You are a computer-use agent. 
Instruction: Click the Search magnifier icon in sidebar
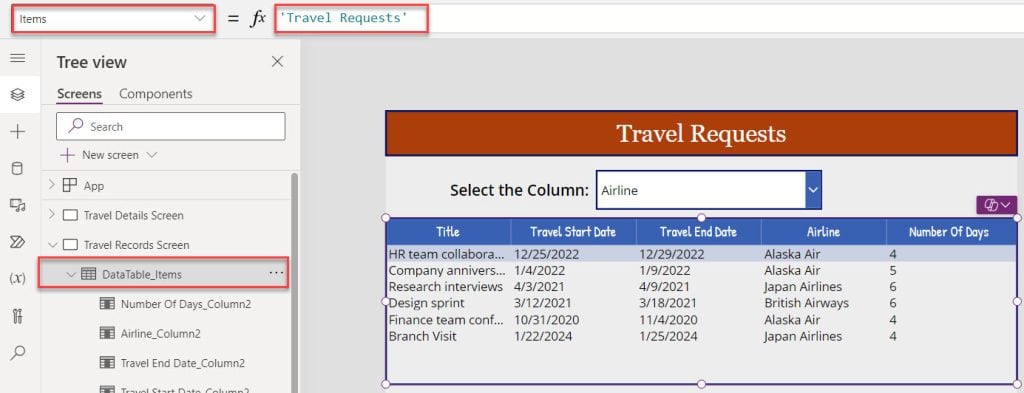(x=18, y=353)
